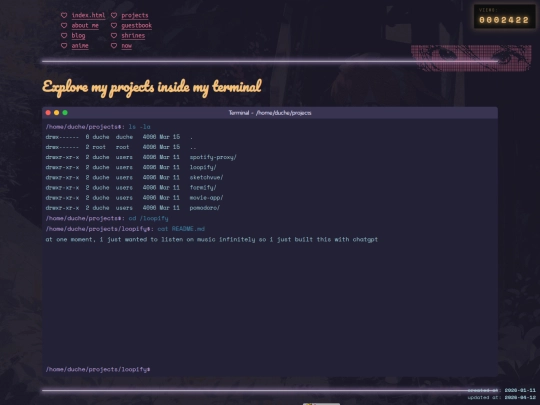540x405 pixels.
Task: Click the green terminal maximize dot
Action: click(x=65, y=113)
